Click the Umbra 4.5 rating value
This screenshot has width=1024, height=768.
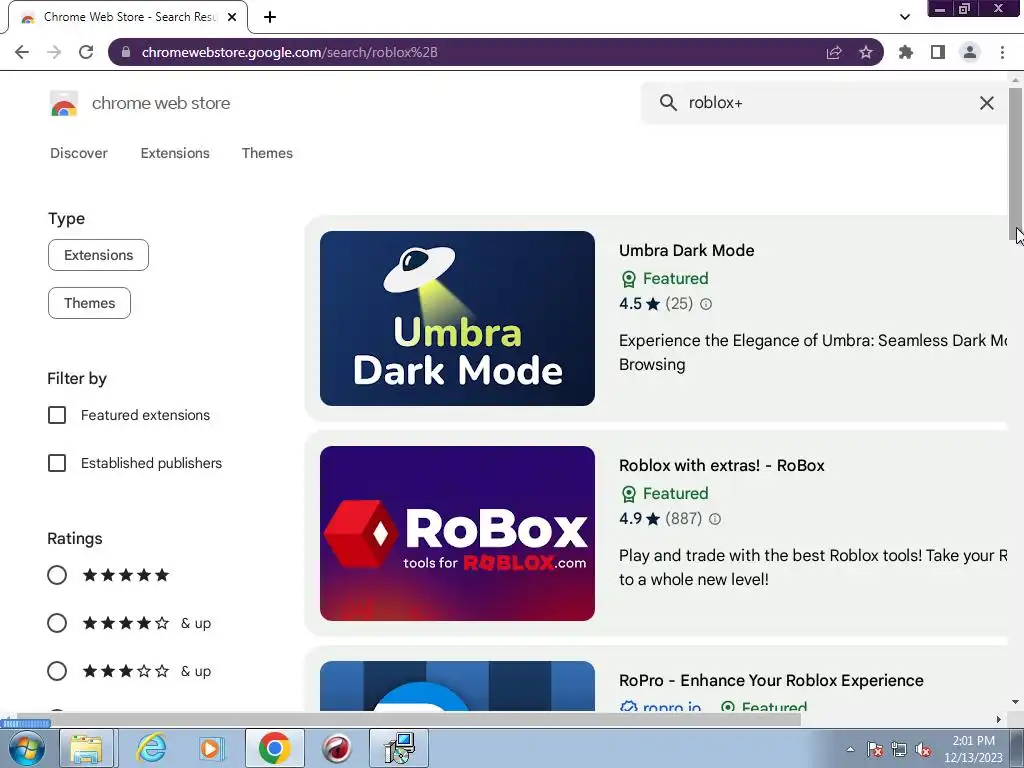630,304
